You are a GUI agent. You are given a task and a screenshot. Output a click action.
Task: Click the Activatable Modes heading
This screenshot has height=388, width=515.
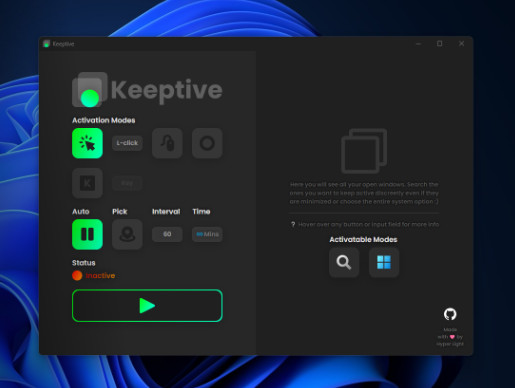point(363,240)
